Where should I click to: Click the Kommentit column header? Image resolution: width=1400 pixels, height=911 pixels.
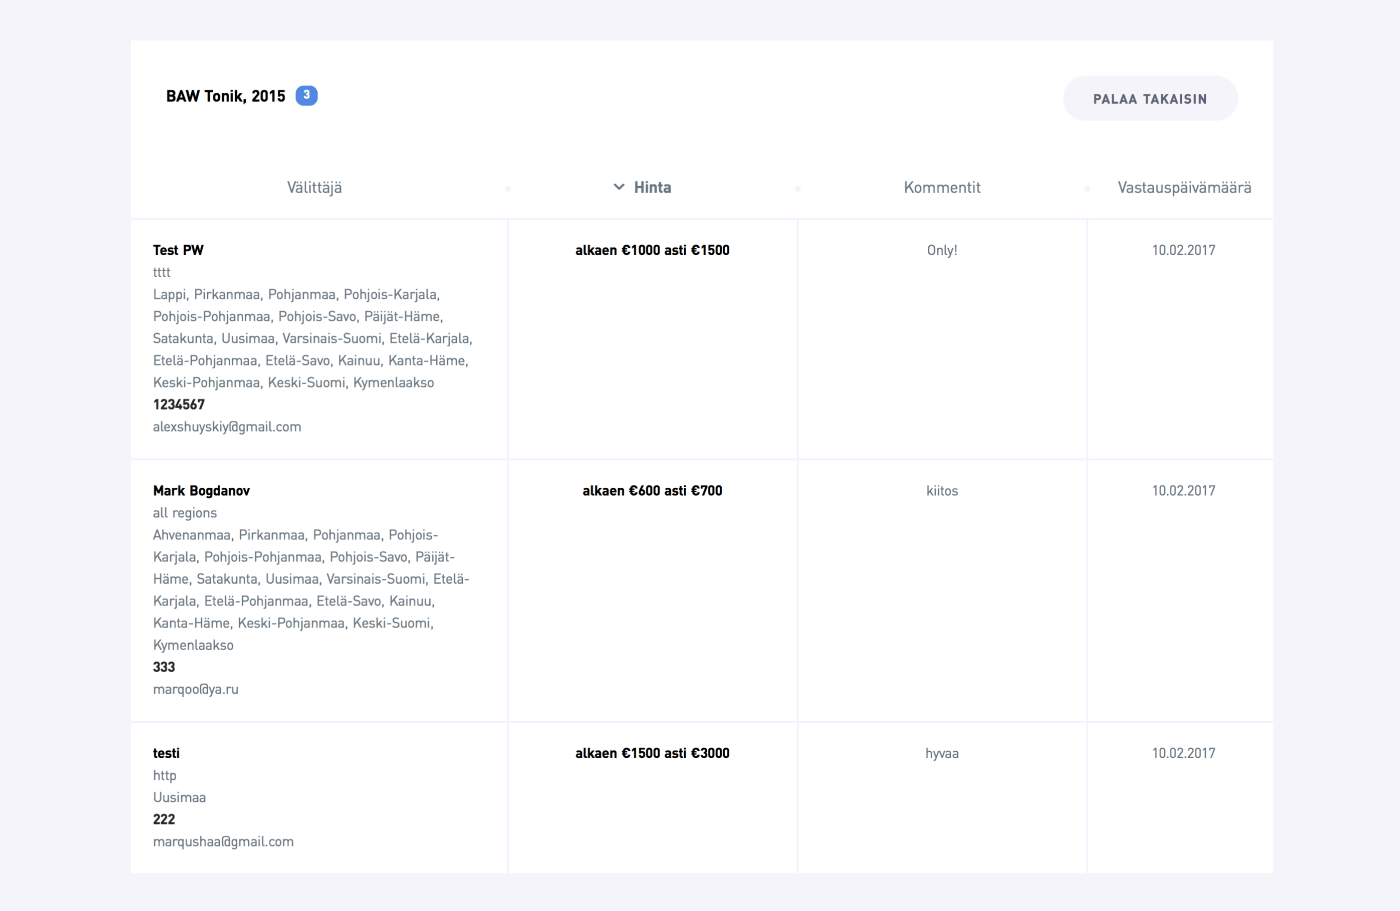[942, 188]
